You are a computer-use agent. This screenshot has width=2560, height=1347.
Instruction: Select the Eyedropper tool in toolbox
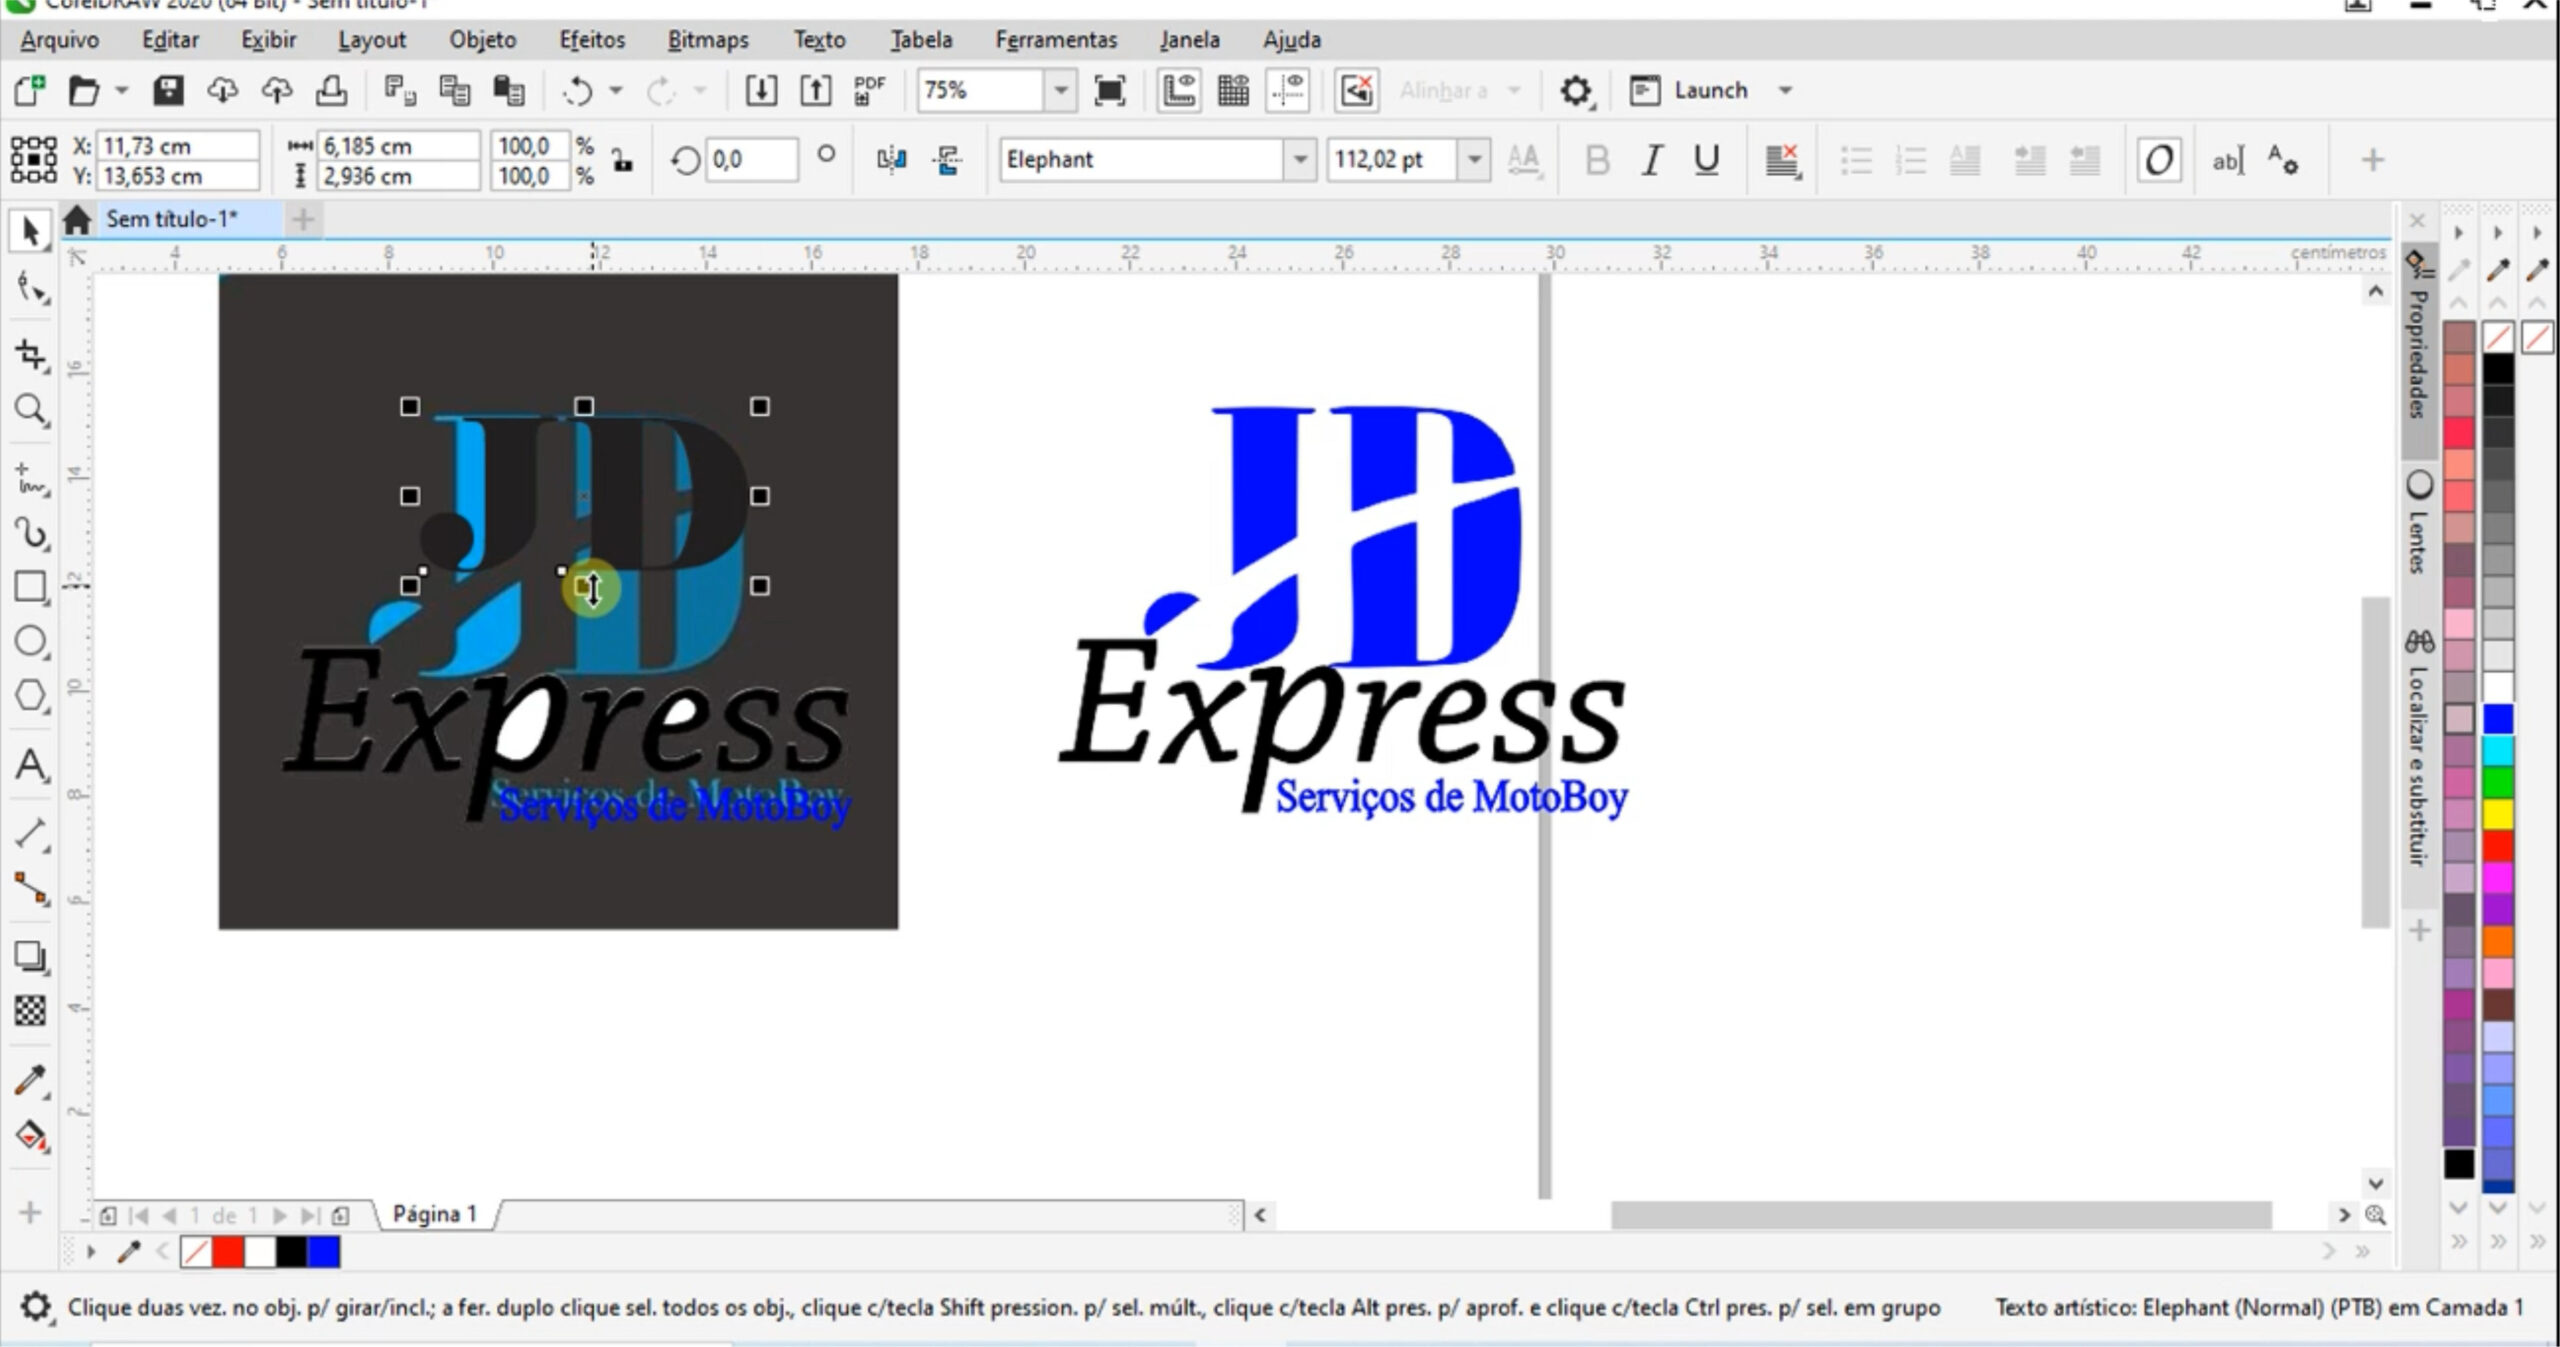point(30,1080)
